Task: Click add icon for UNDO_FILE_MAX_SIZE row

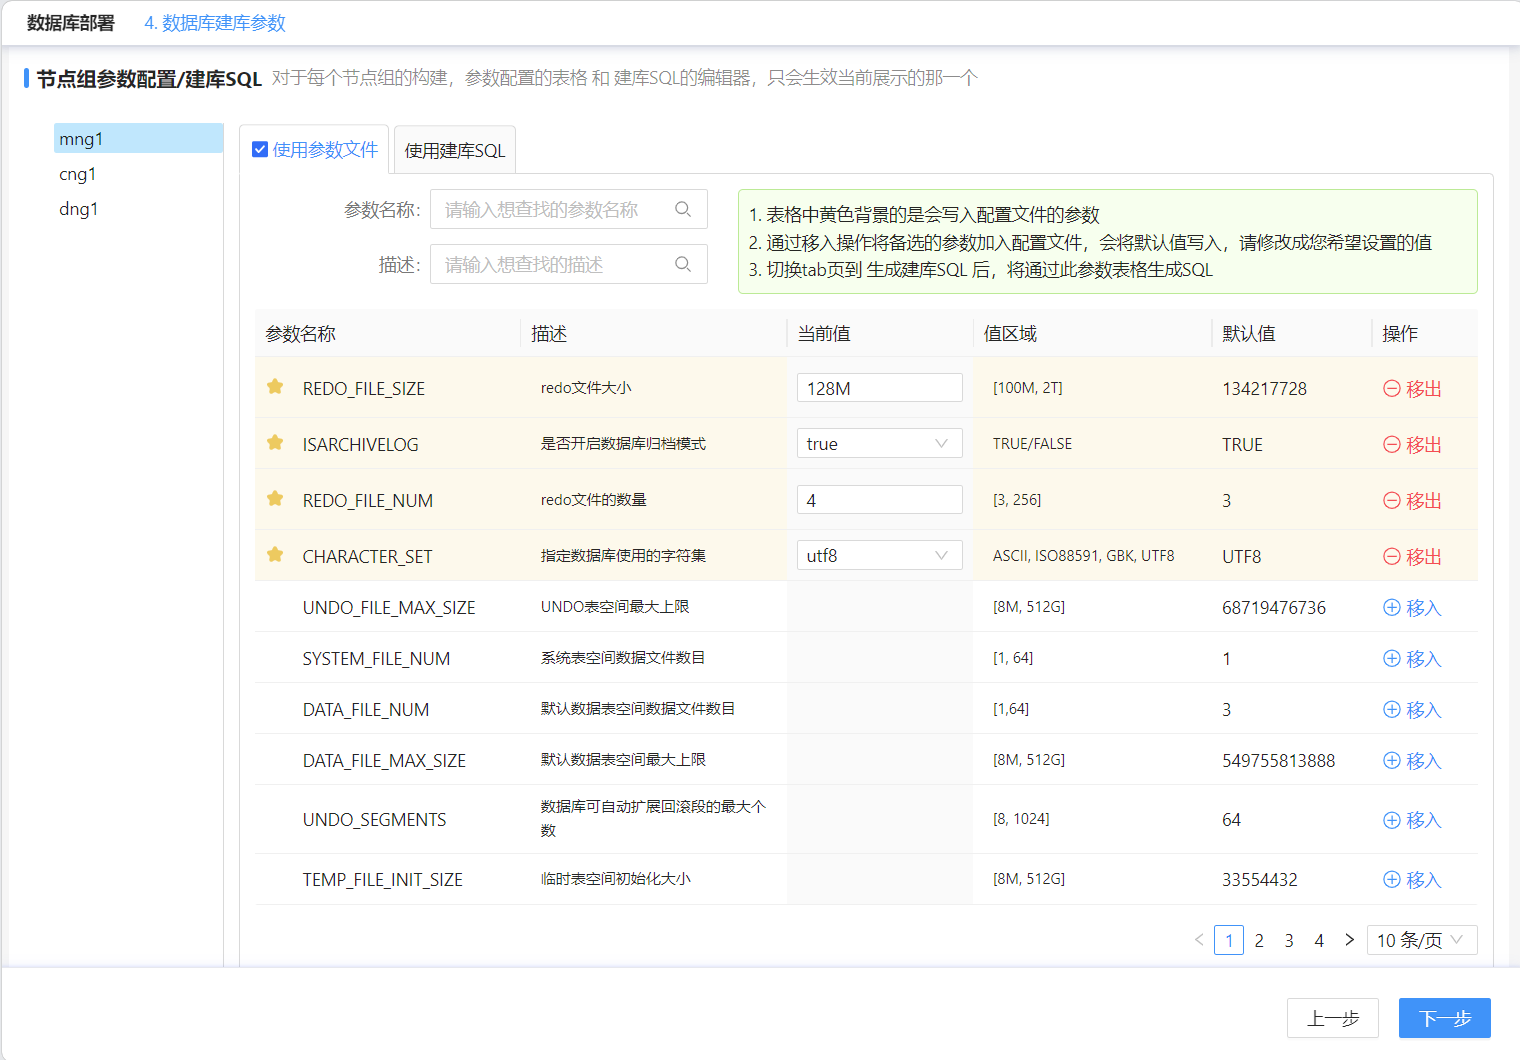Action: click(1391, 607)
